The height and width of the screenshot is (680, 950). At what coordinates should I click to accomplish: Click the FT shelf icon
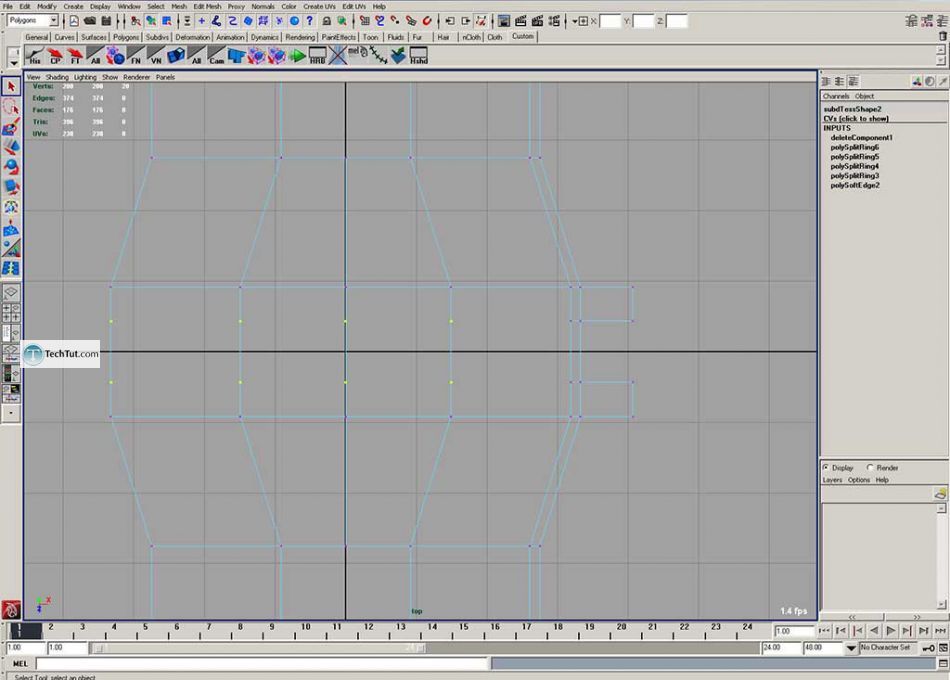[x=75, y=56]
